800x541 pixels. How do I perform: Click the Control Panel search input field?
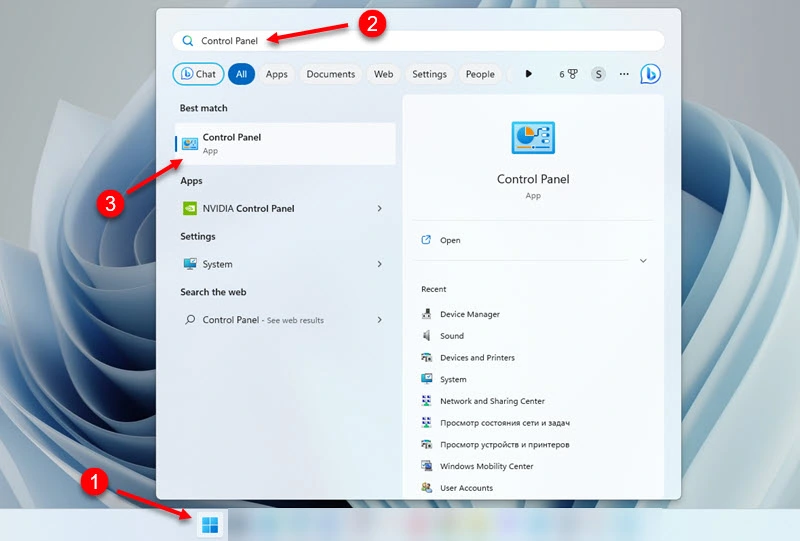point(418,41)
